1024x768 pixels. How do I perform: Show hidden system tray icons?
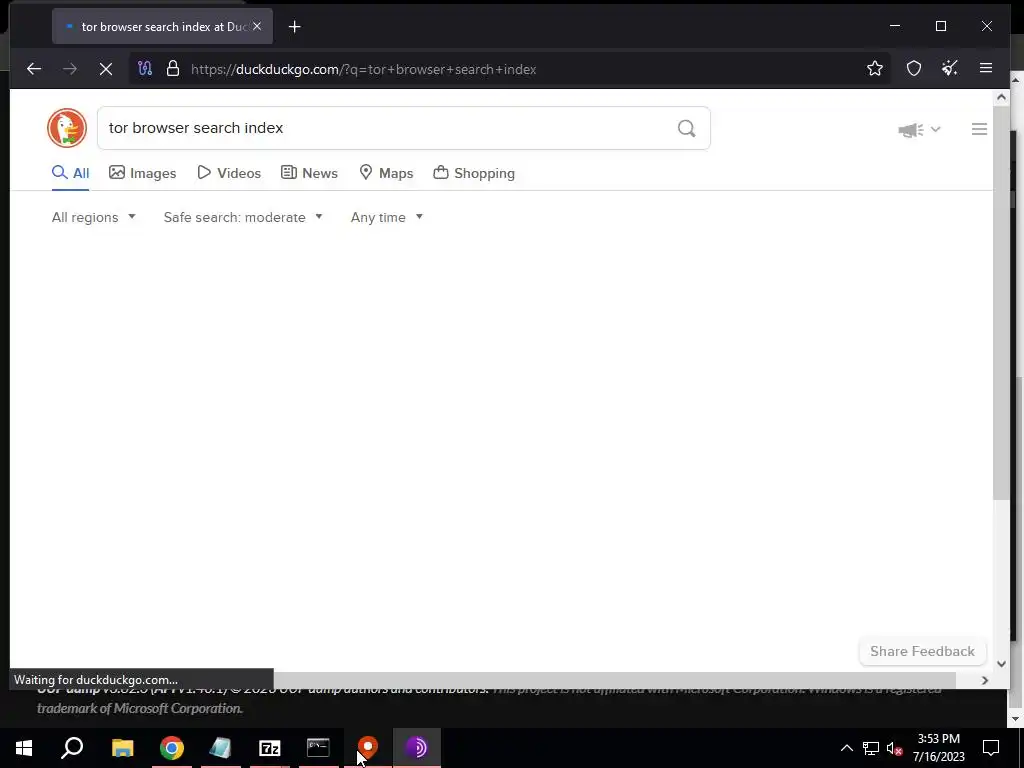846,748
